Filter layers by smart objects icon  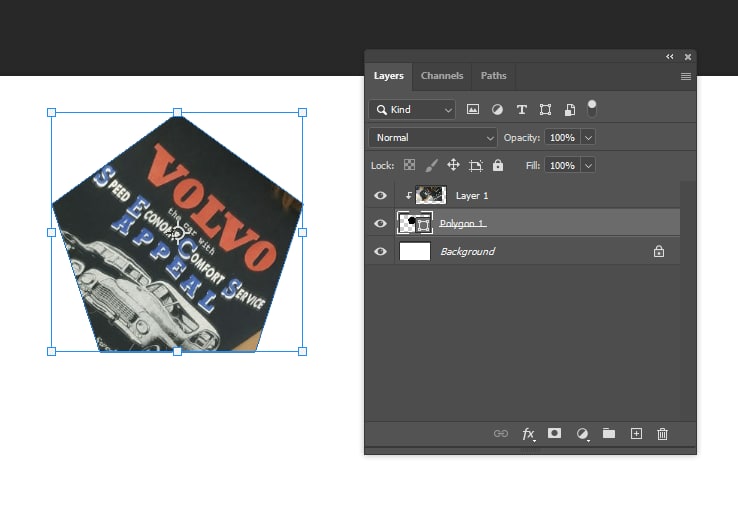[x=570, y=110]
